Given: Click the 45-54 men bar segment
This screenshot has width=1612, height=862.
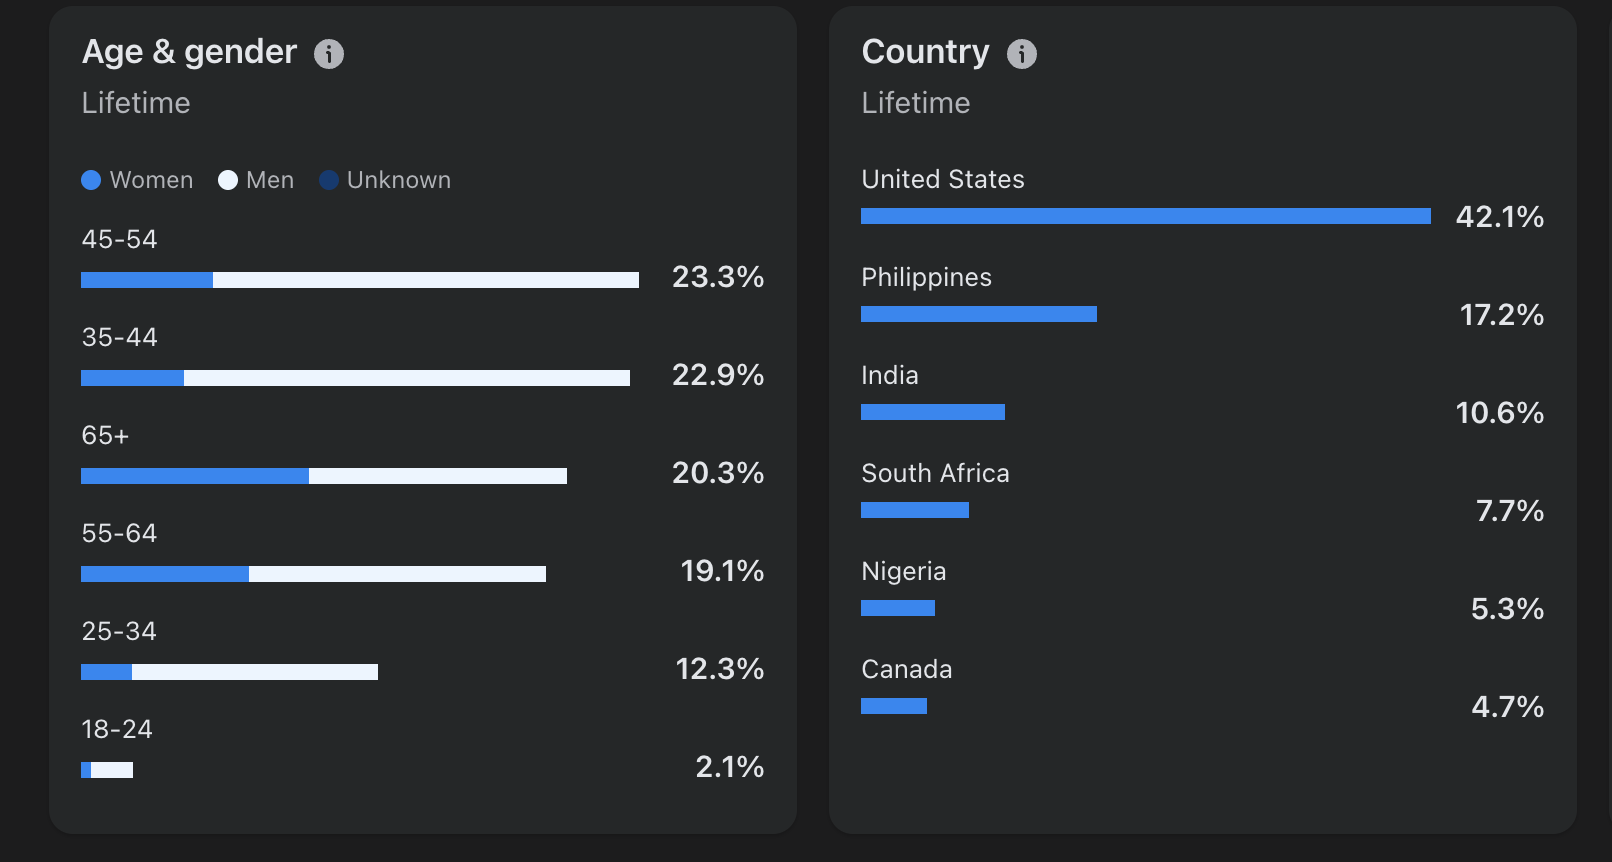Looking at the screenshot, I should coord(426,280).
